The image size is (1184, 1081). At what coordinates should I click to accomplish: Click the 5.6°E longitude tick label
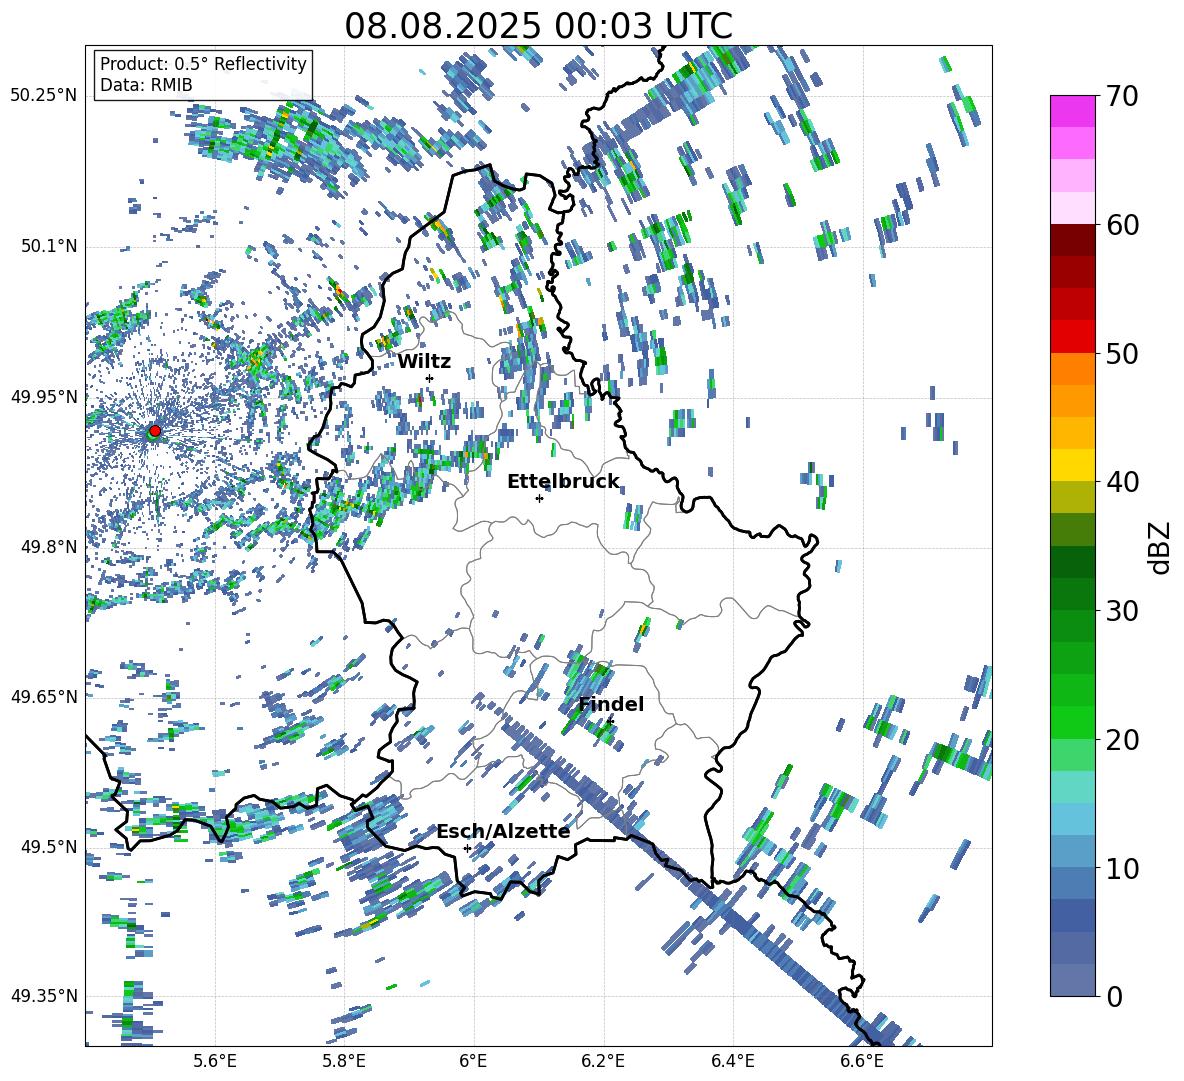coord(215,1061)
